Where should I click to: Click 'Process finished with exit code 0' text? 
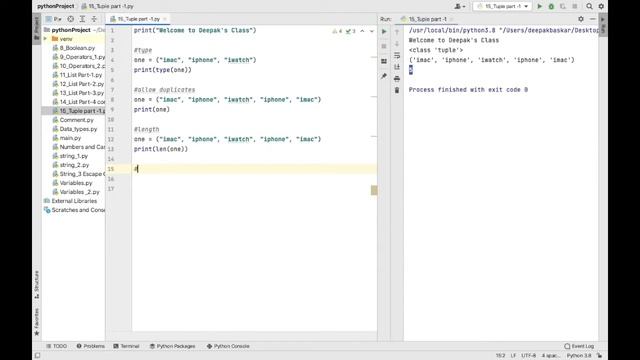point(468,90)
